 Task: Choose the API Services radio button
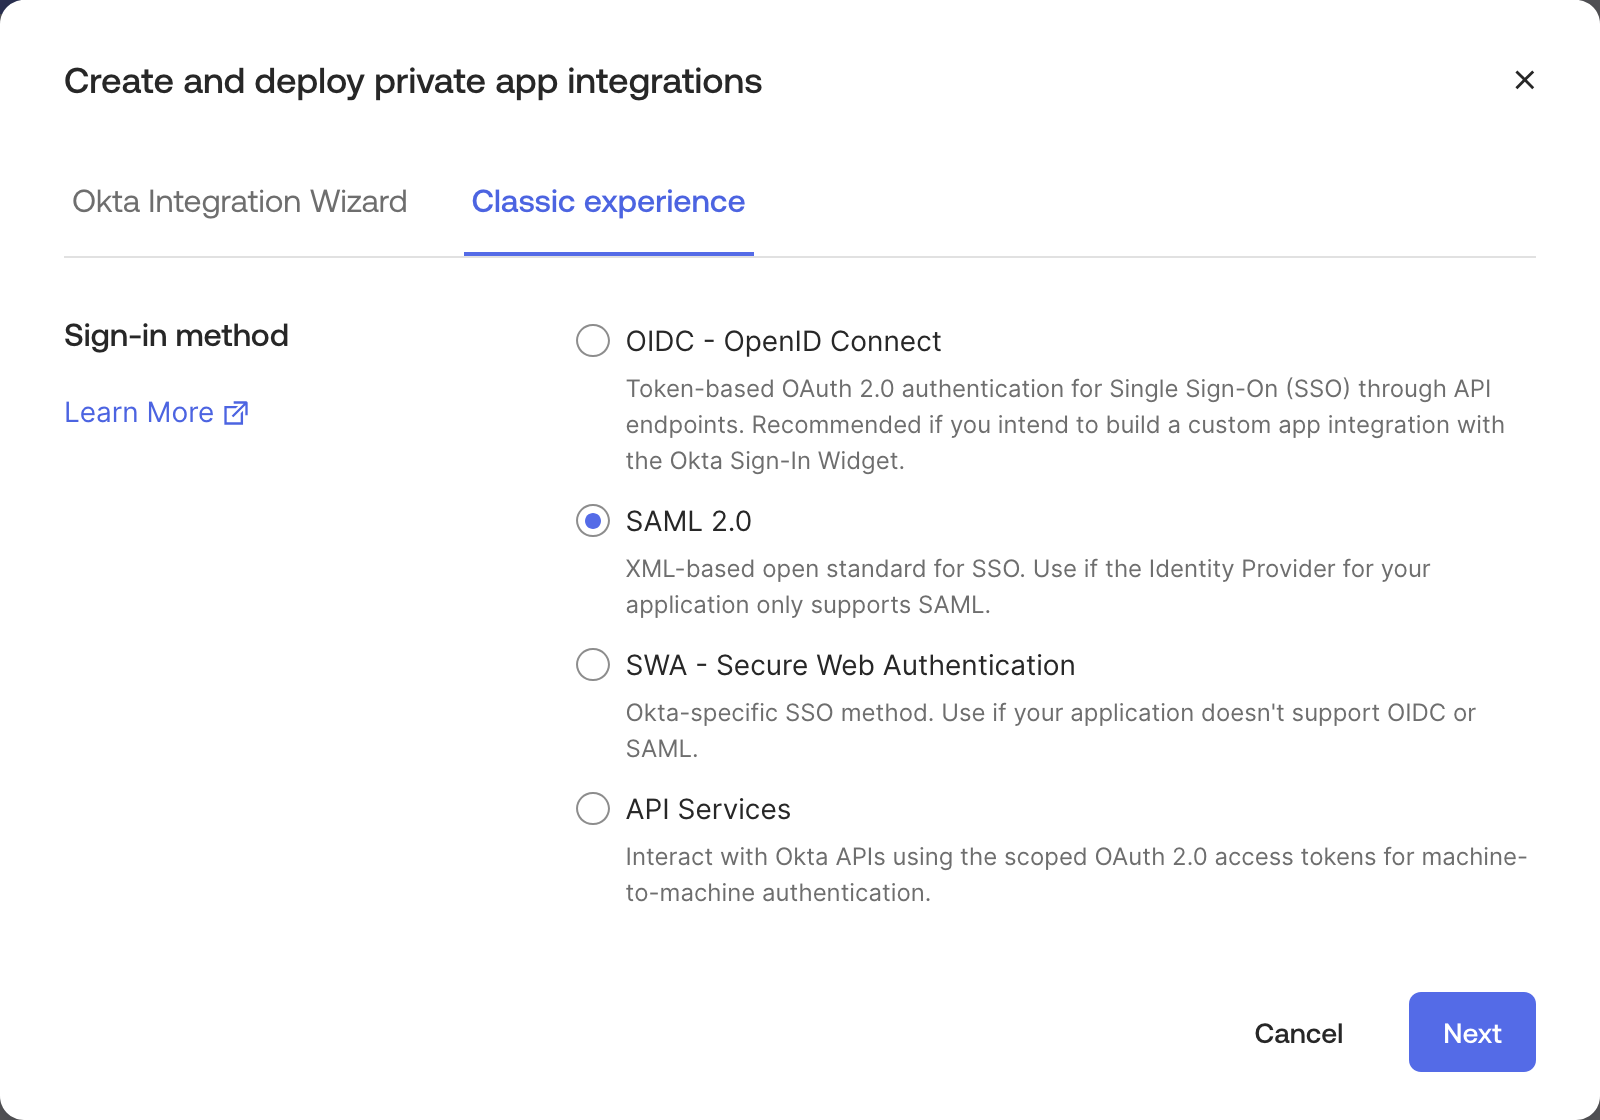tap(593, 808)
